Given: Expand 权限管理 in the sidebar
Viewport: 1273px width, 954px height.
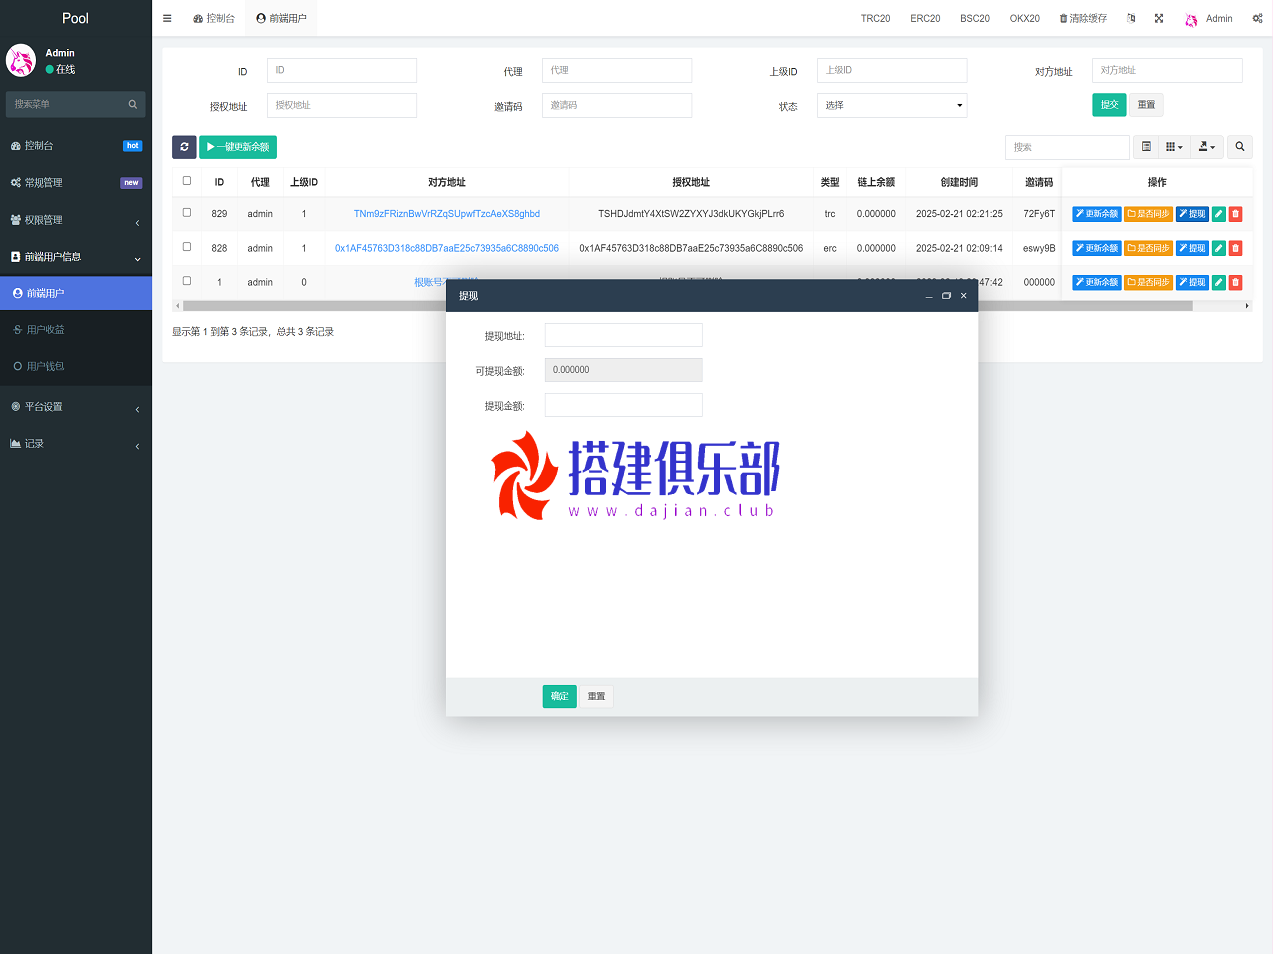Looking at the screenshot, I should click(x=76, y=220).
